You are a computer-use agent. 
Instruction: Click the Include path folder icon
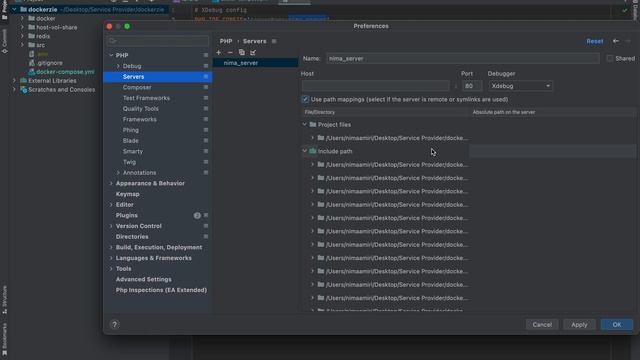tap(313, 151)
